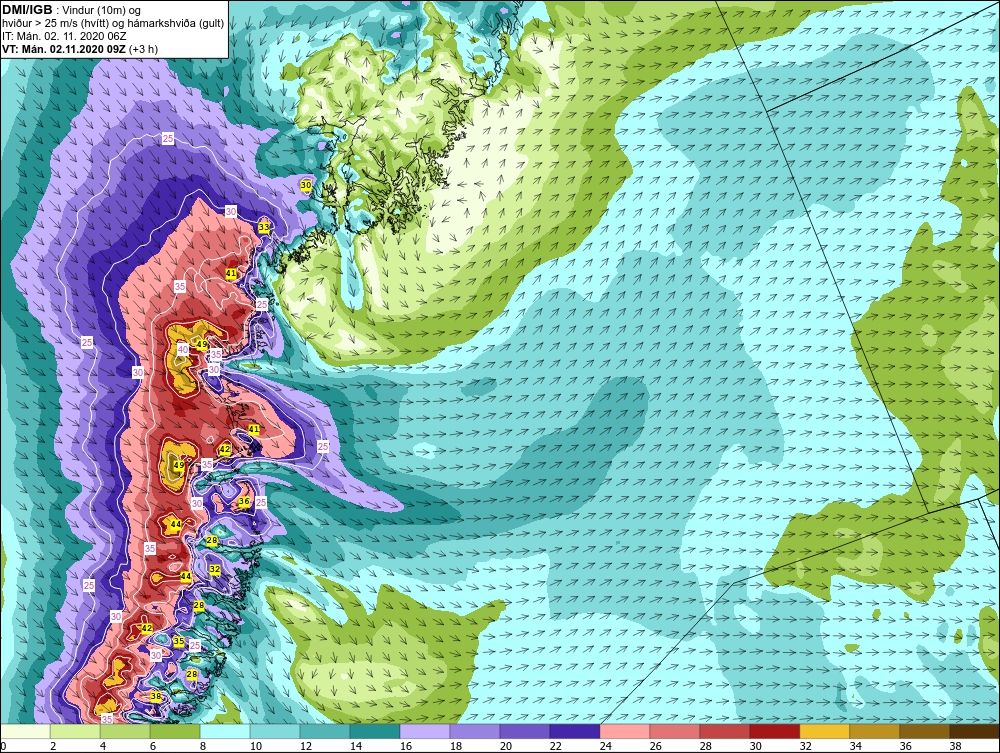
Task: Click the 12–14 m/s teal legend swatch
Action: pyautogui.click(x=325, y=731)
